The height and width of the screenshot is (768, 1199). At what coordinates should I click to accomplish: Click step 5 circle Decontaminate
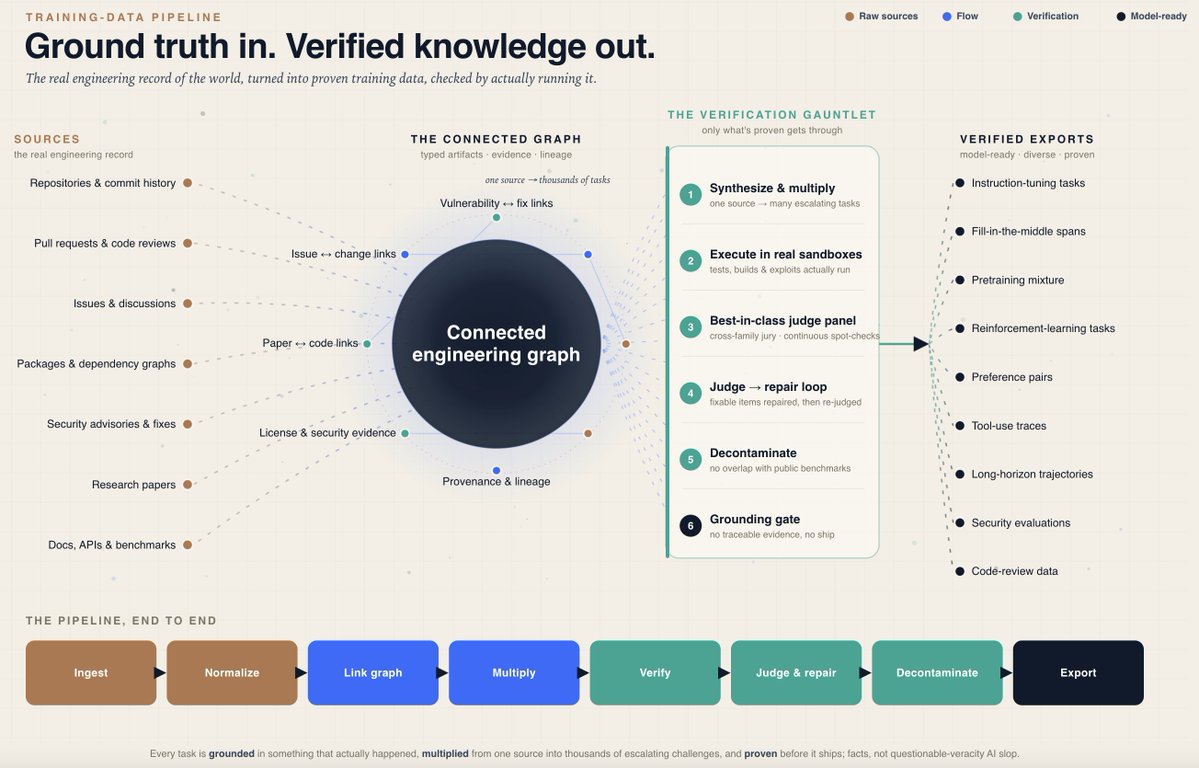[690, 459]
